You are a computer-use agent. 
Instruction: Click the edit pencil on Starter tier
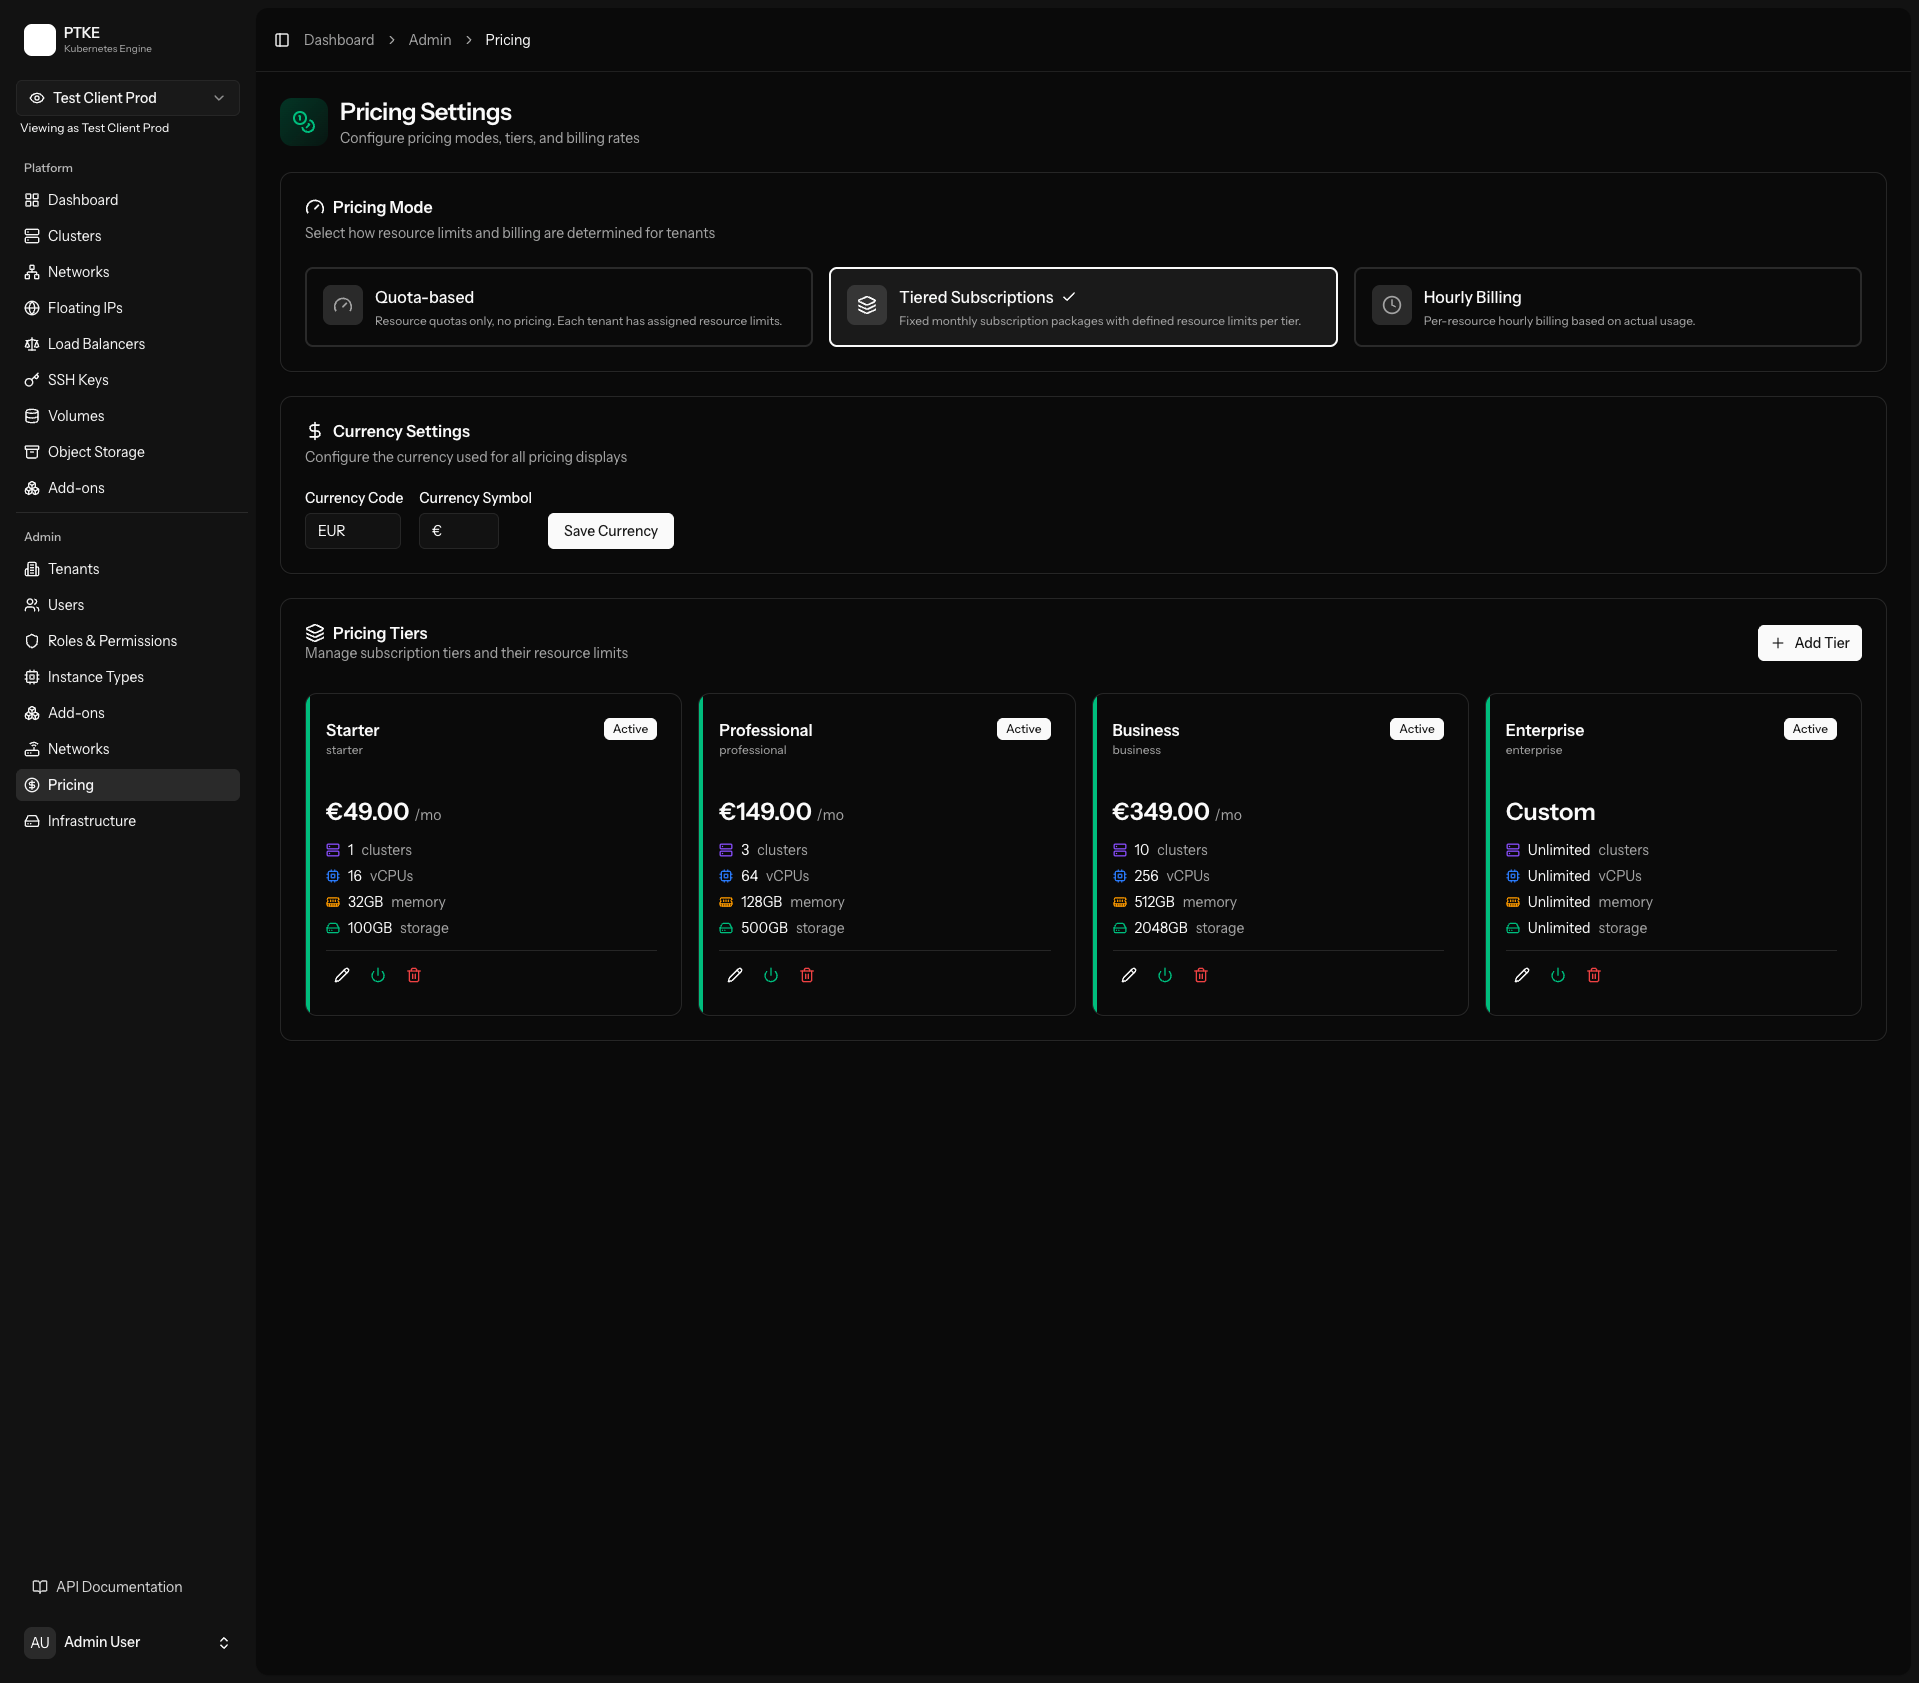341,975
